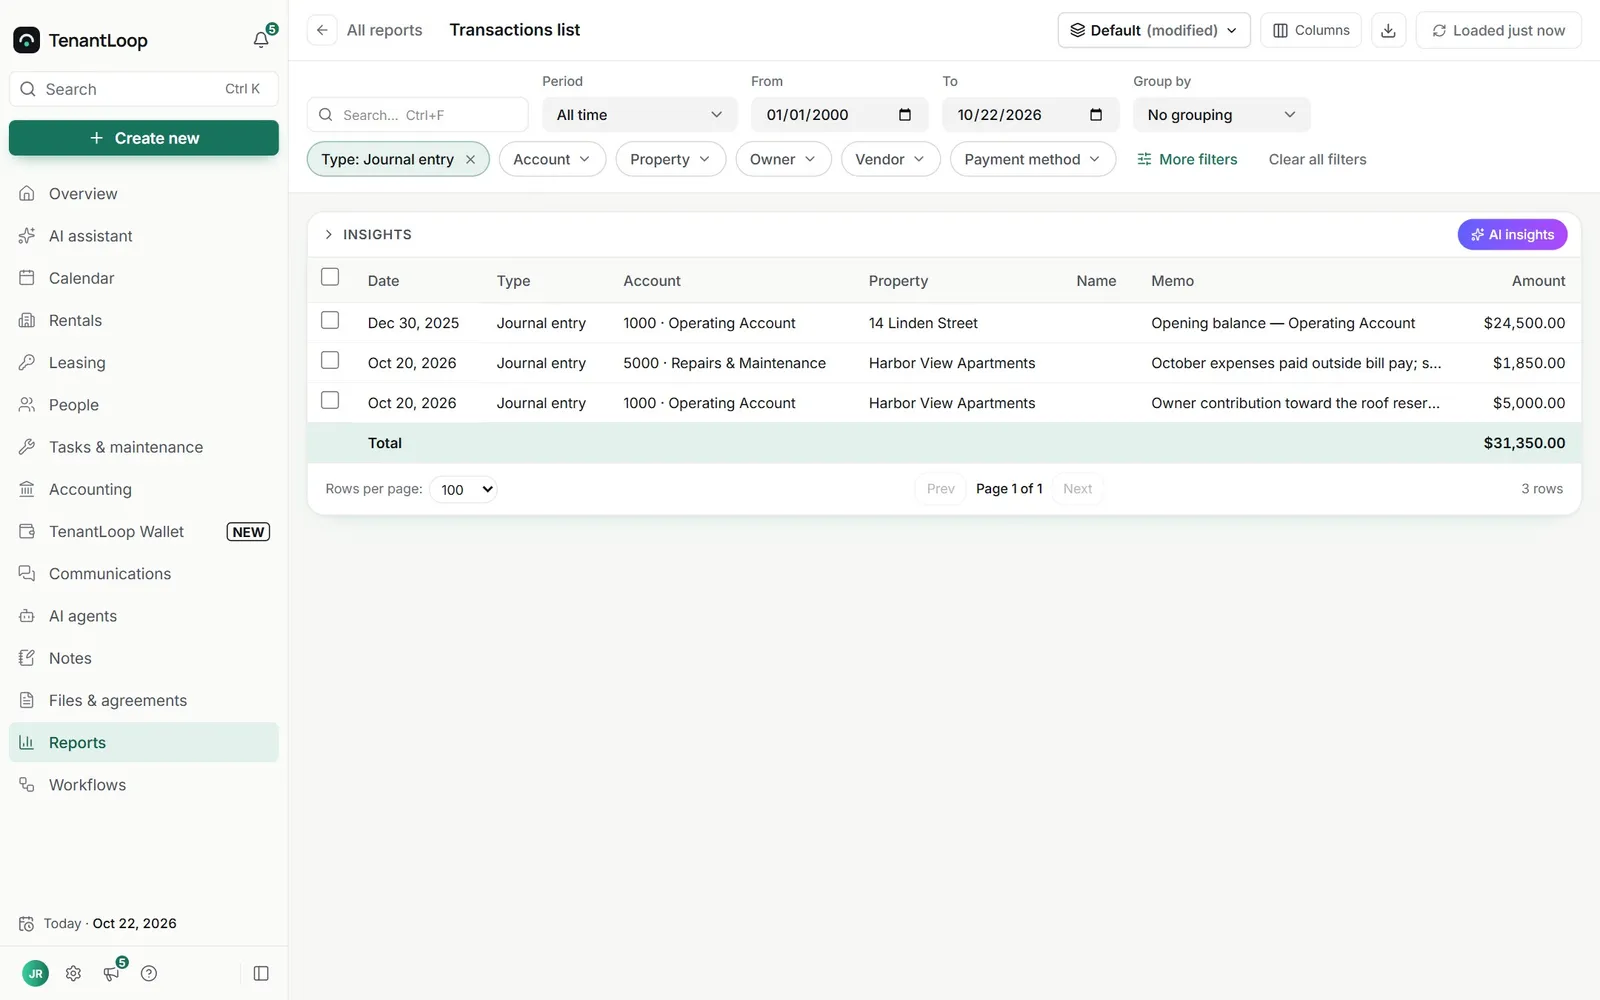The image size is (1600, 1000).
Task: Open the Group by No grouping dropdown
Action: (x=1221, y=115)
